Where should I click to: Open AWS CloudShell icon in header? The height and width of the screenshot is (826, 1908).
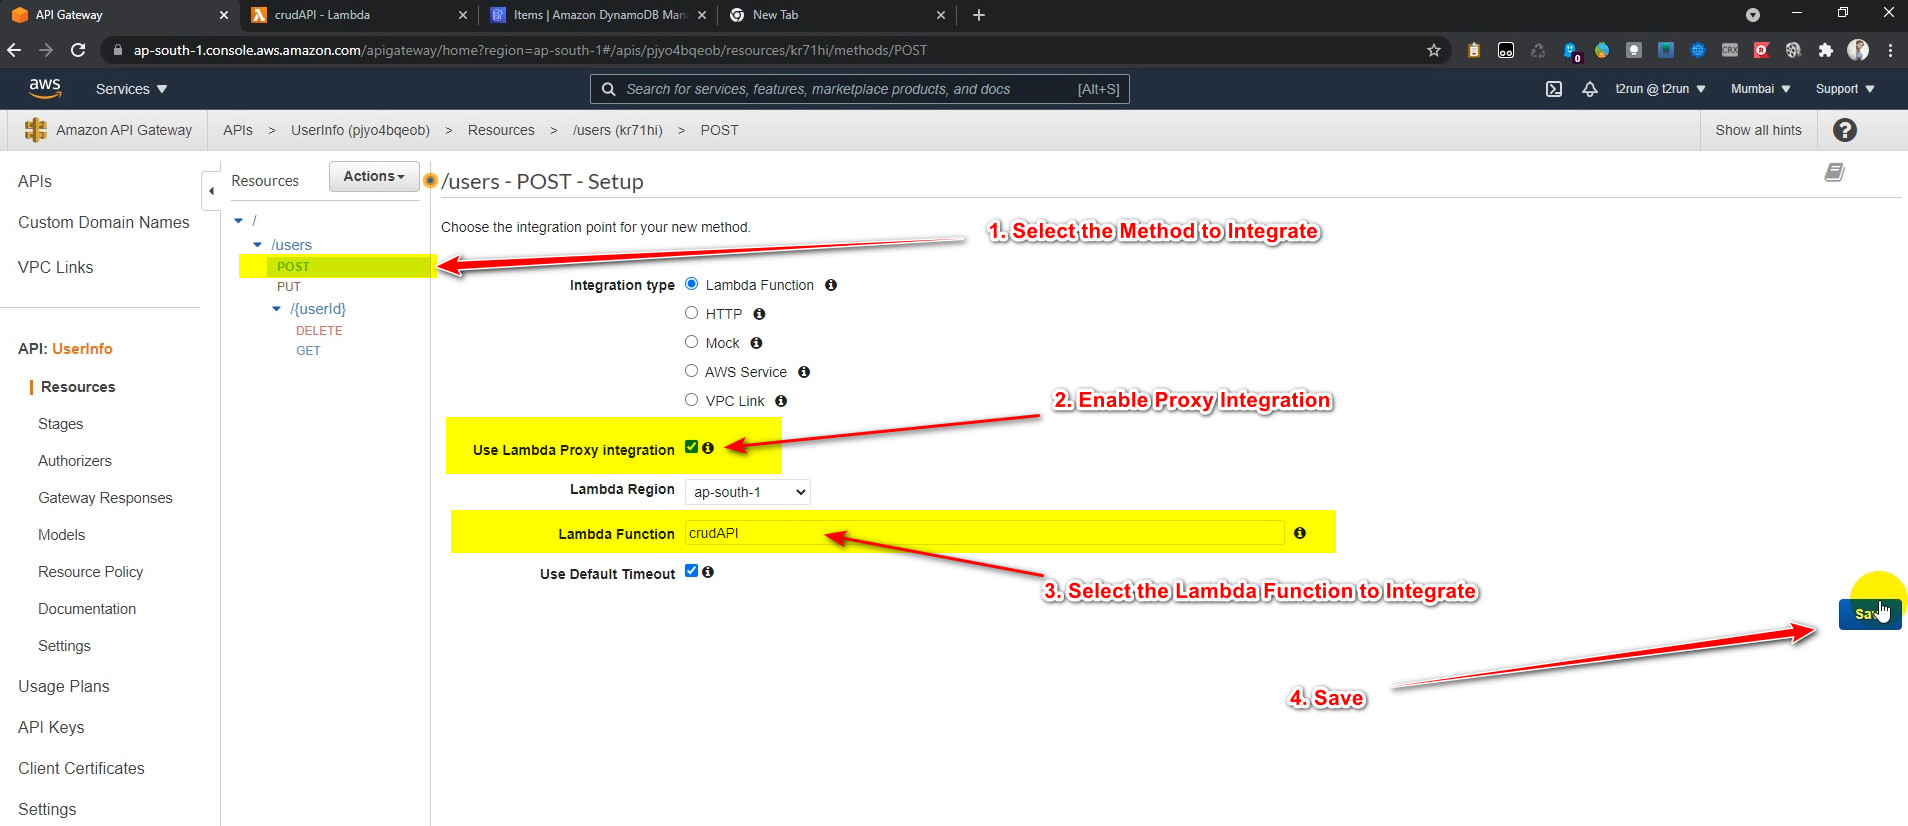coord(1554,89)
